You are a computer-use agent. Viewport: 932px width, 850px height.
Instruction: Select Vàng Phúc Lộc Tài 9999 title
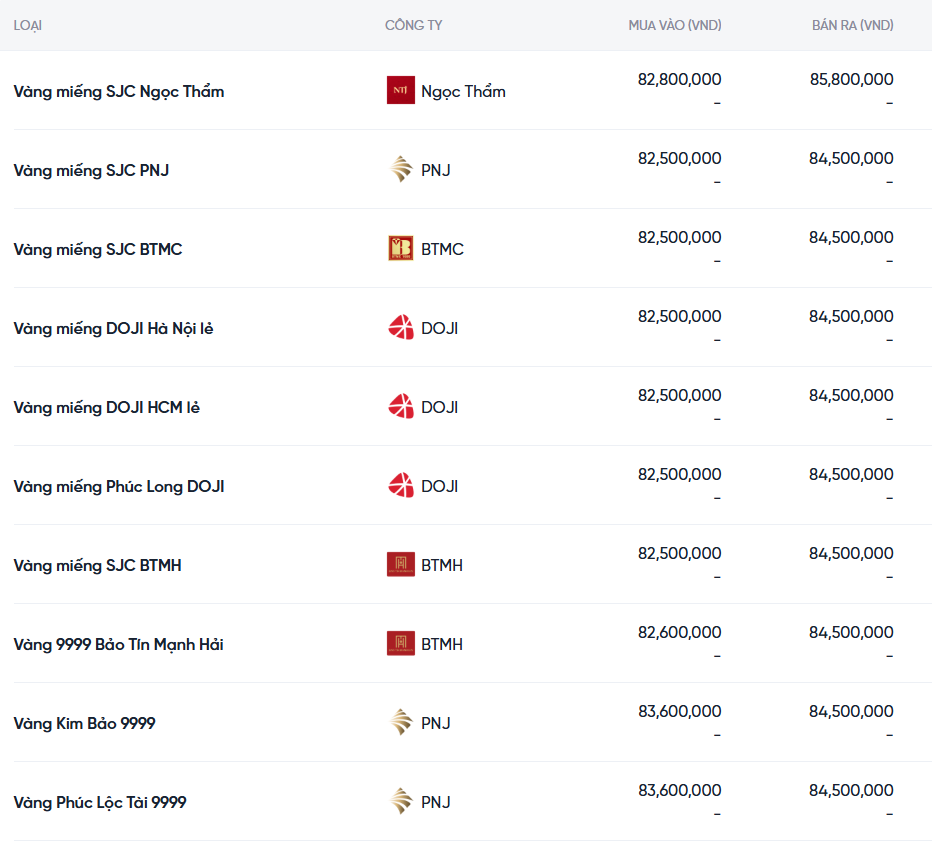(99, 802)
